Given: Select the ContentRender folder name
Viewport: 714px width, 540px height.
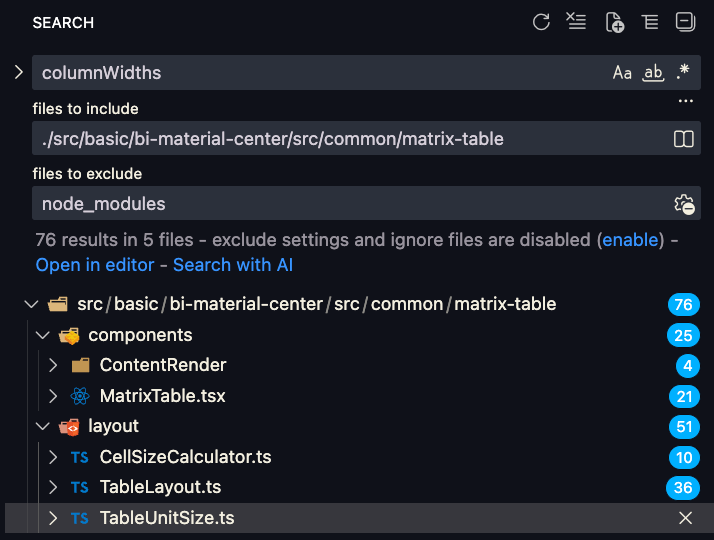Looking at the screenshot, I should (163, 365).
